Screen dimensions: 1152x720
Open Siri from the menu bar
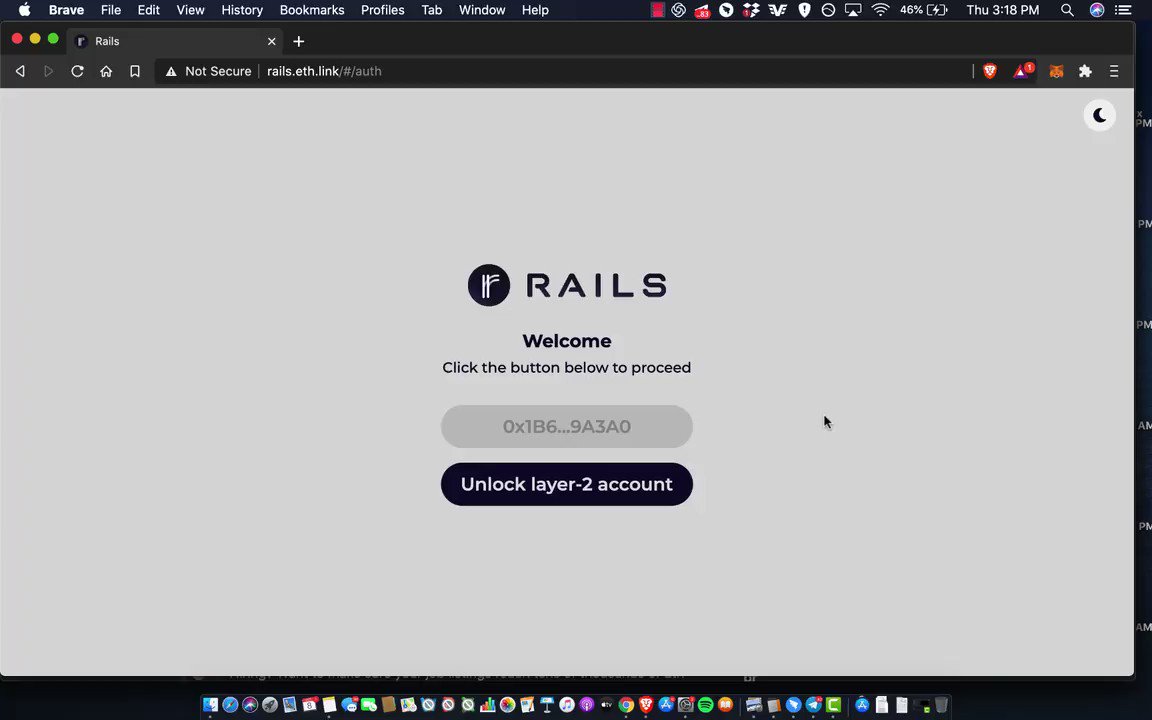[1096, 10]
